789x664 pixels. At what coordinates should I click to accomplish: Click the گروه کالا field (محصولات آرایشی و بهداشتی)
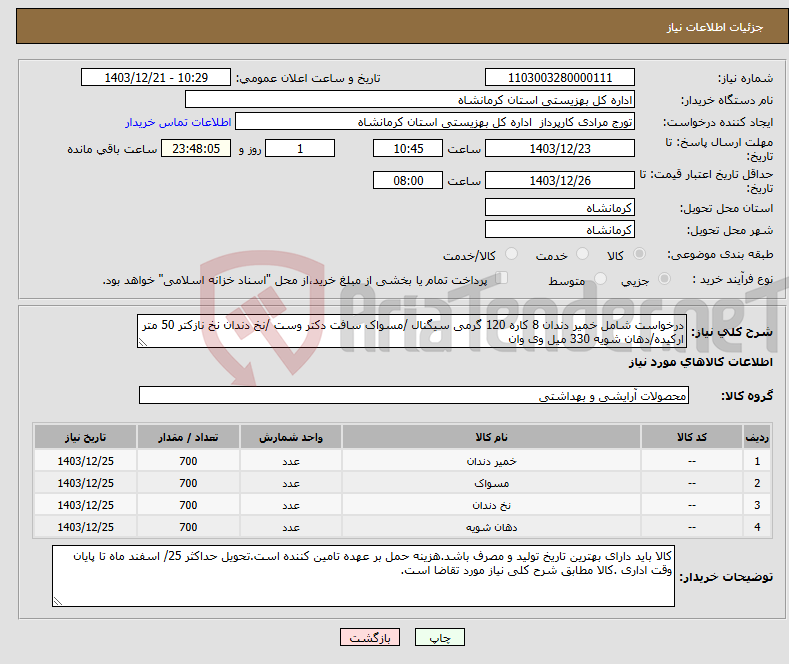tap(400, 396)
